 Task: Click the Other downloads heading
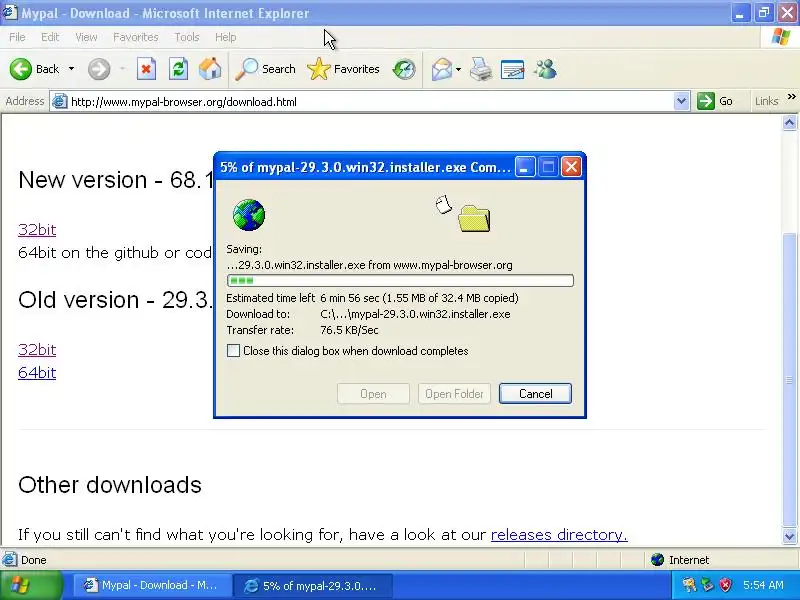point(110,485)
